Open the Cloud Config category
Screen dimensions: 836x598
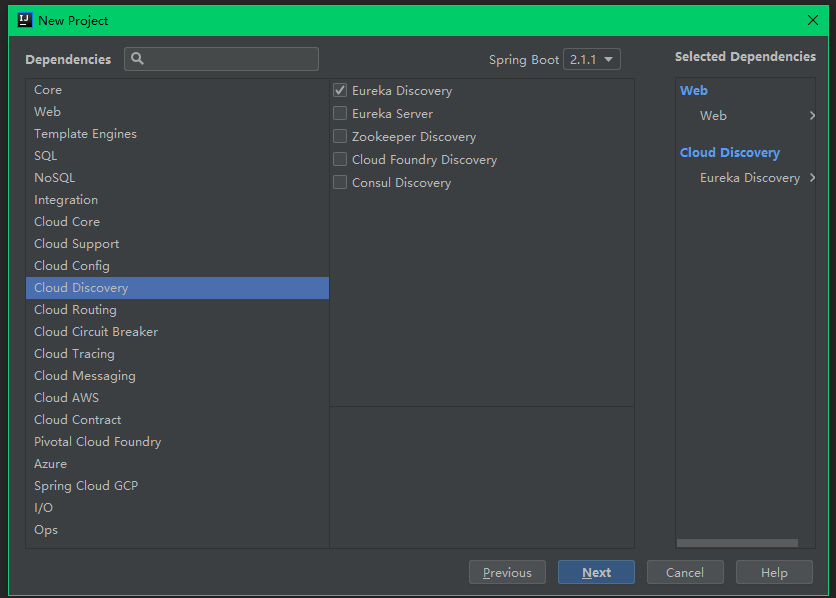point(178,265)
